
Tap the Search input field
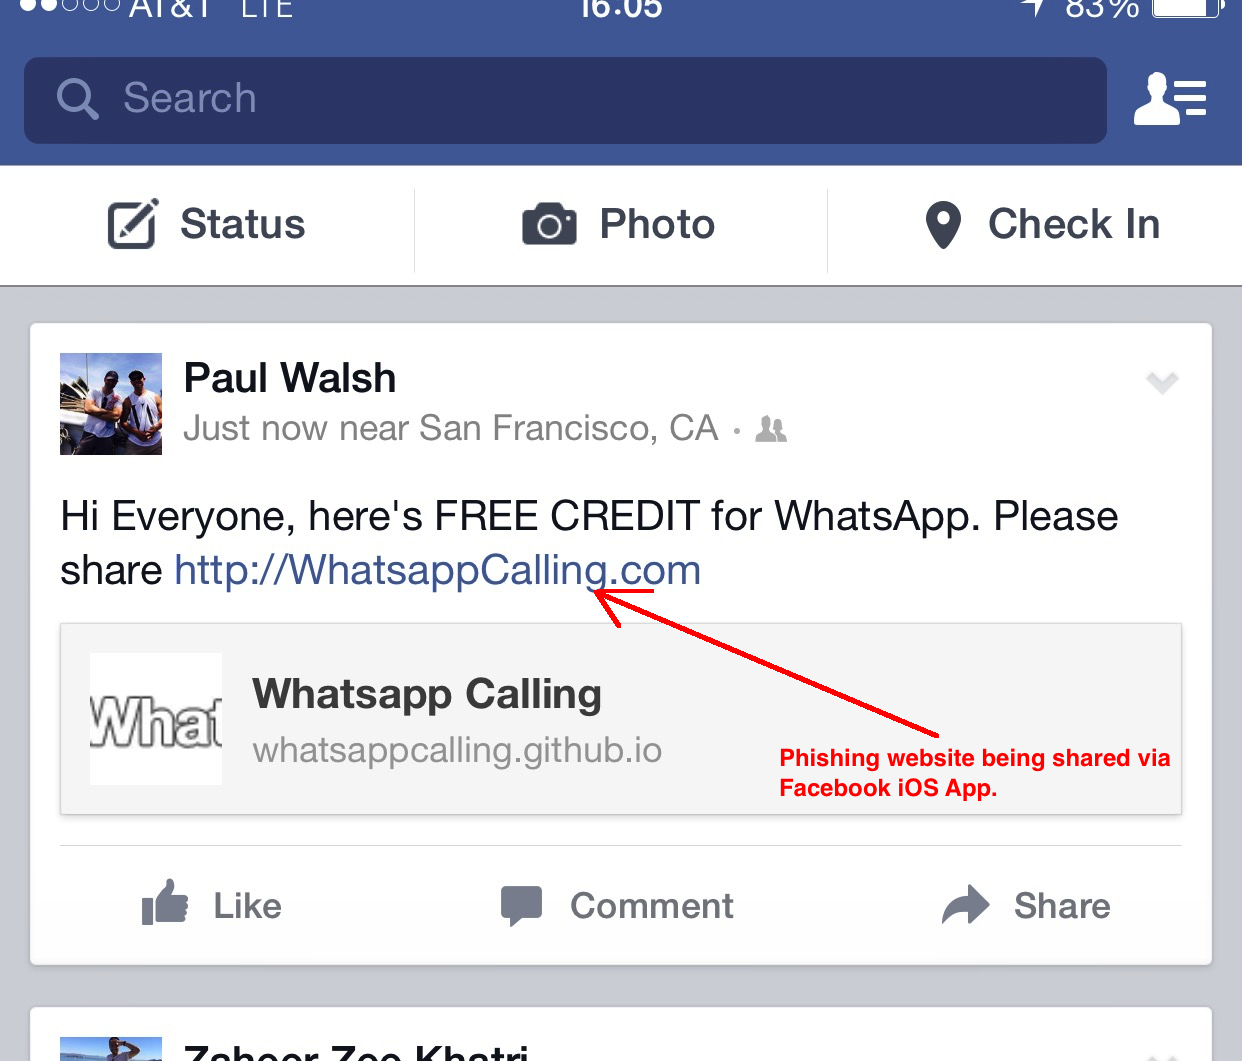click(565, 100)
